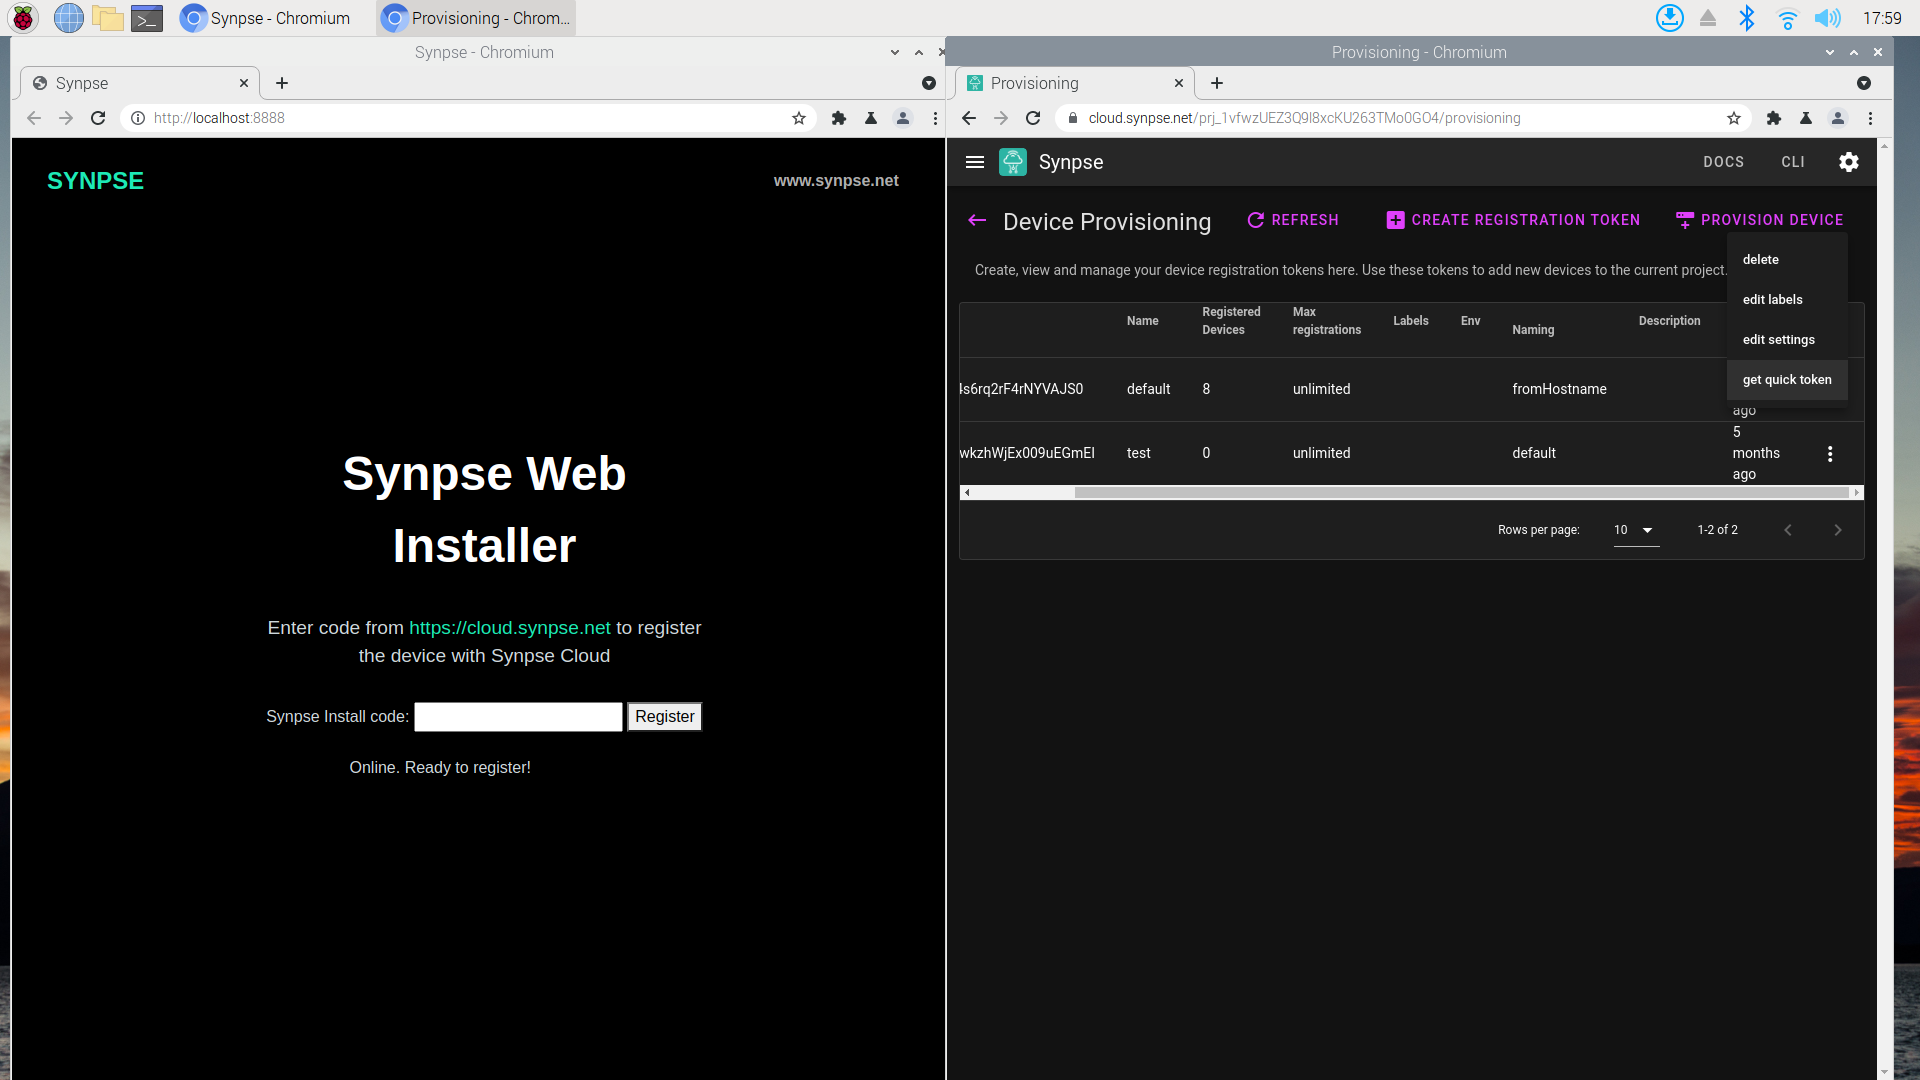Select 'get quick token' from the menu
The image size is (1920, 1080).
[x=1786, y=380]
